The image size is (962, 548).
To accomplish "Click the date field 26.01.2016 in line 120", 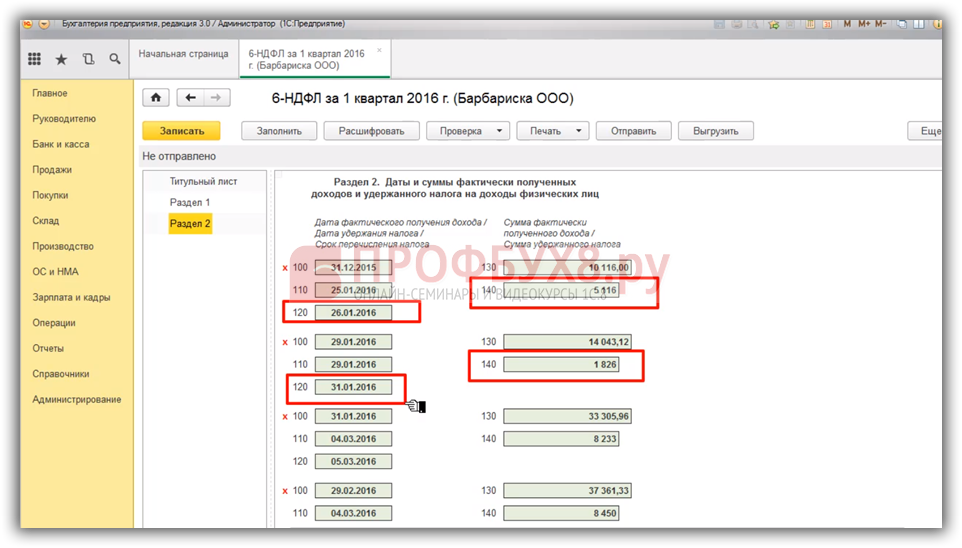I will point(353,313).
